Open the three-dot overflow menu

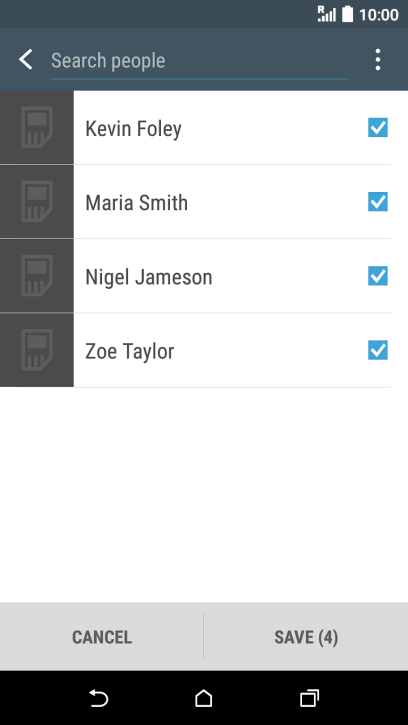[x=378, y=60]
